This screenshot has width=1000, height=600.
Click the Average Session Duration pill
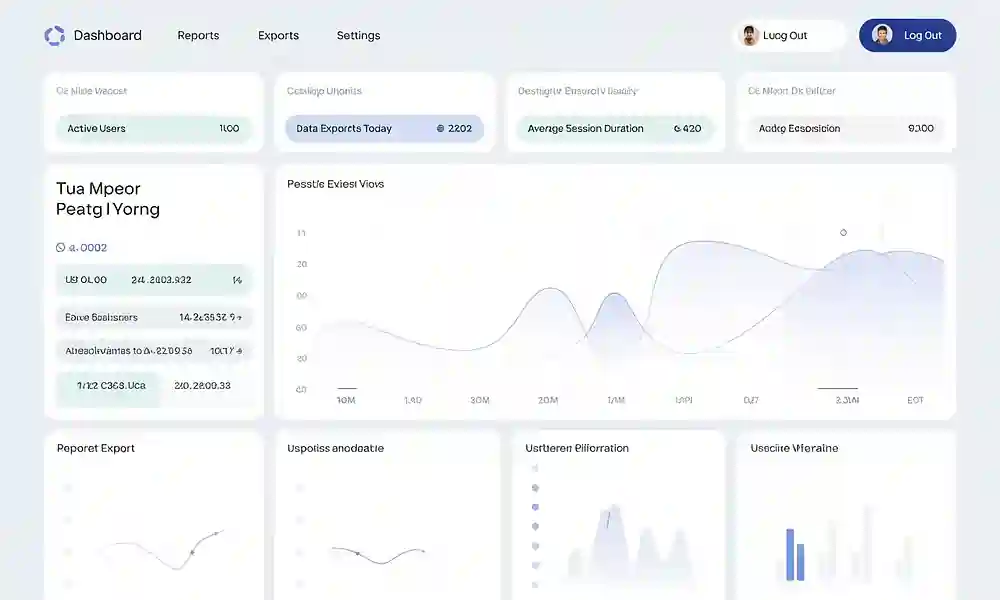614,129
